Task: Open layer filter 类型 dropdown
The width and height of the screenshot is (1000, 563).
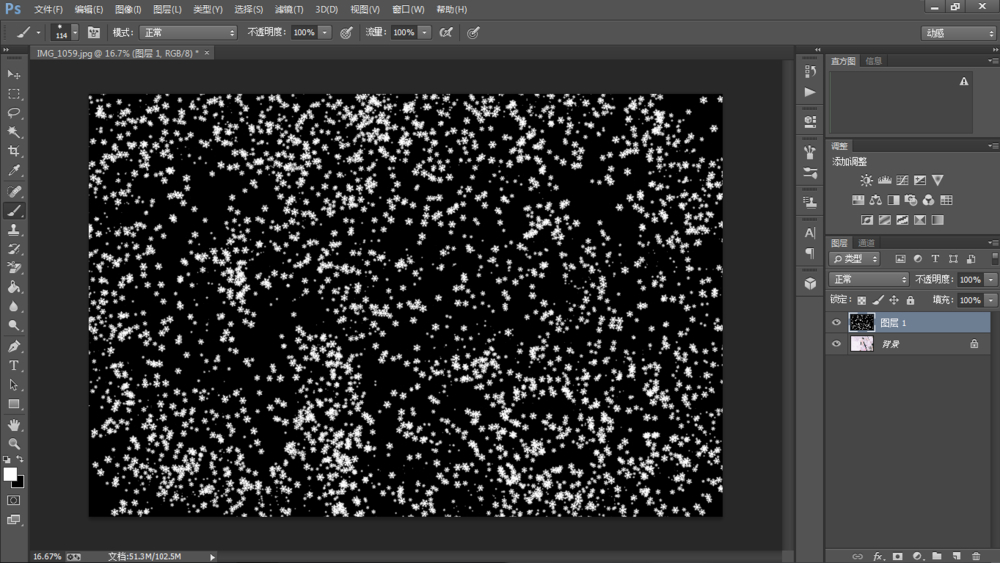Action: pos(854,259)
